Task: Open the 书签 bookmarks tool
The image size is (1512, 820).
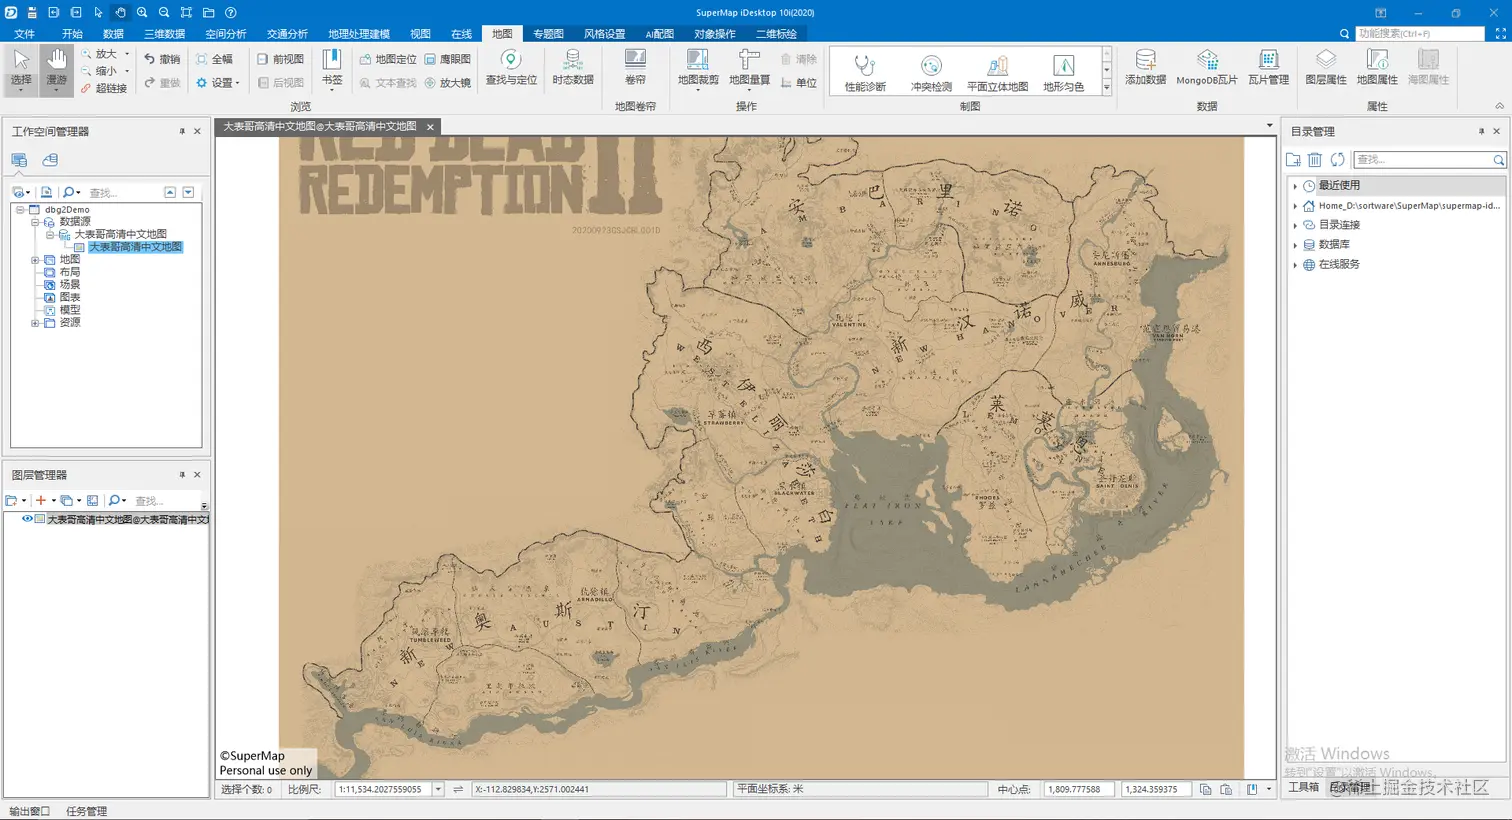Action: point(332,69)
